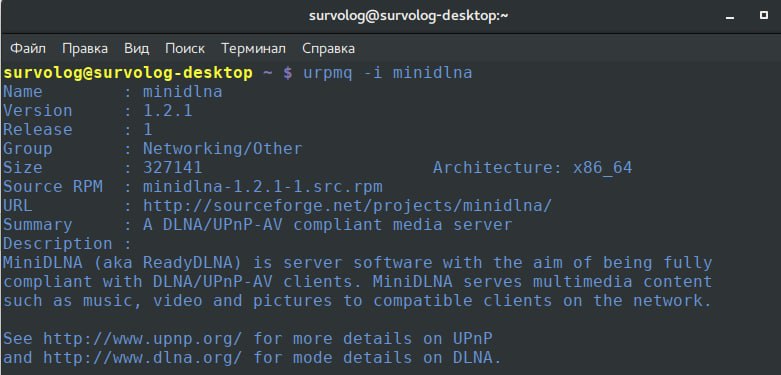Image resolution: width=781 pixels, height=375 pixels.
Task: Click the Architecture label
Action: click(x=497, y=167)
